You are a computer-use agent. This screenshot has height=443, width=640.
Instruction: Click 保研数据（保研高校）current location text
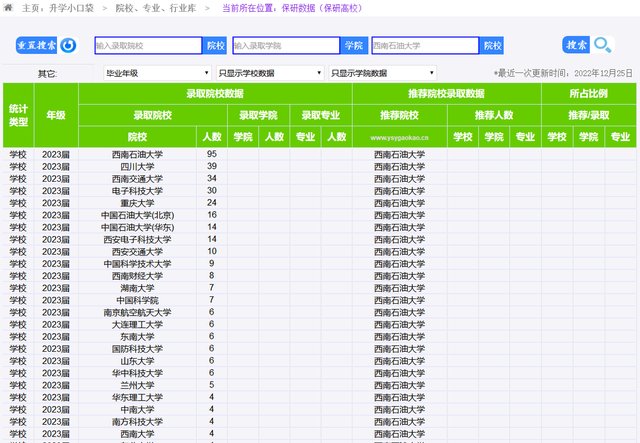click(x=322, y=8)
